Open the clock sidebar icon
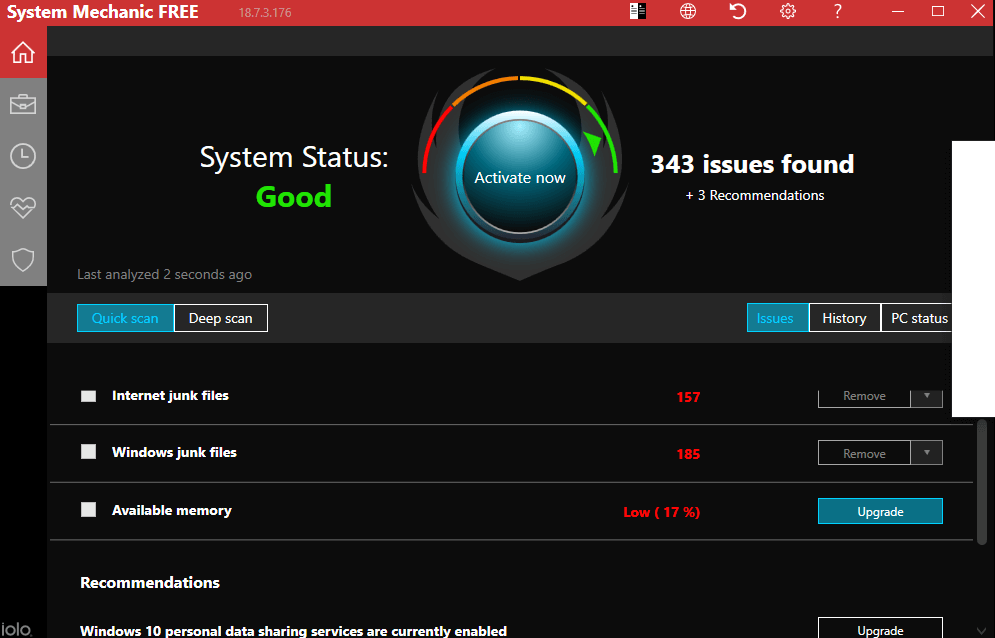The width and height of the screenshot is (995, 638). pyautogui.click(x=23, y=156)
